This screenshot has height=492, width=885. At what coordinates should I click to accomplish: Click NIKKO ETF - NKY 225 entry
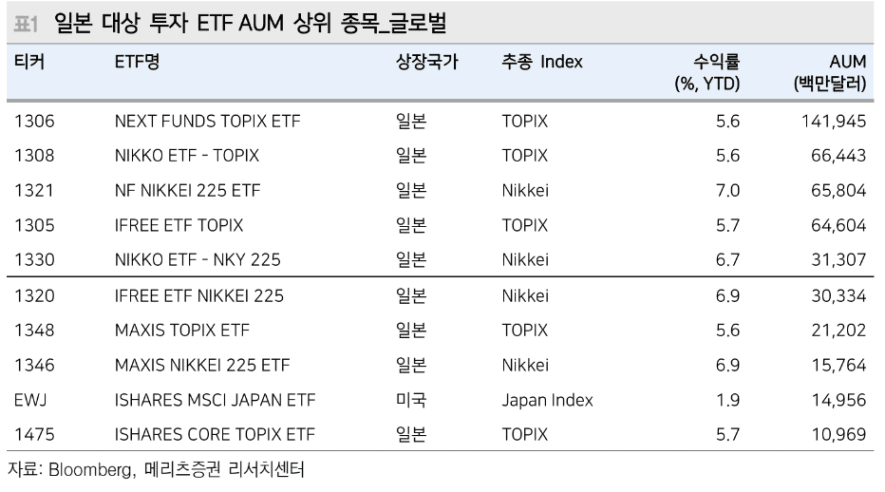pyautogui.click(x=197, y=260)
